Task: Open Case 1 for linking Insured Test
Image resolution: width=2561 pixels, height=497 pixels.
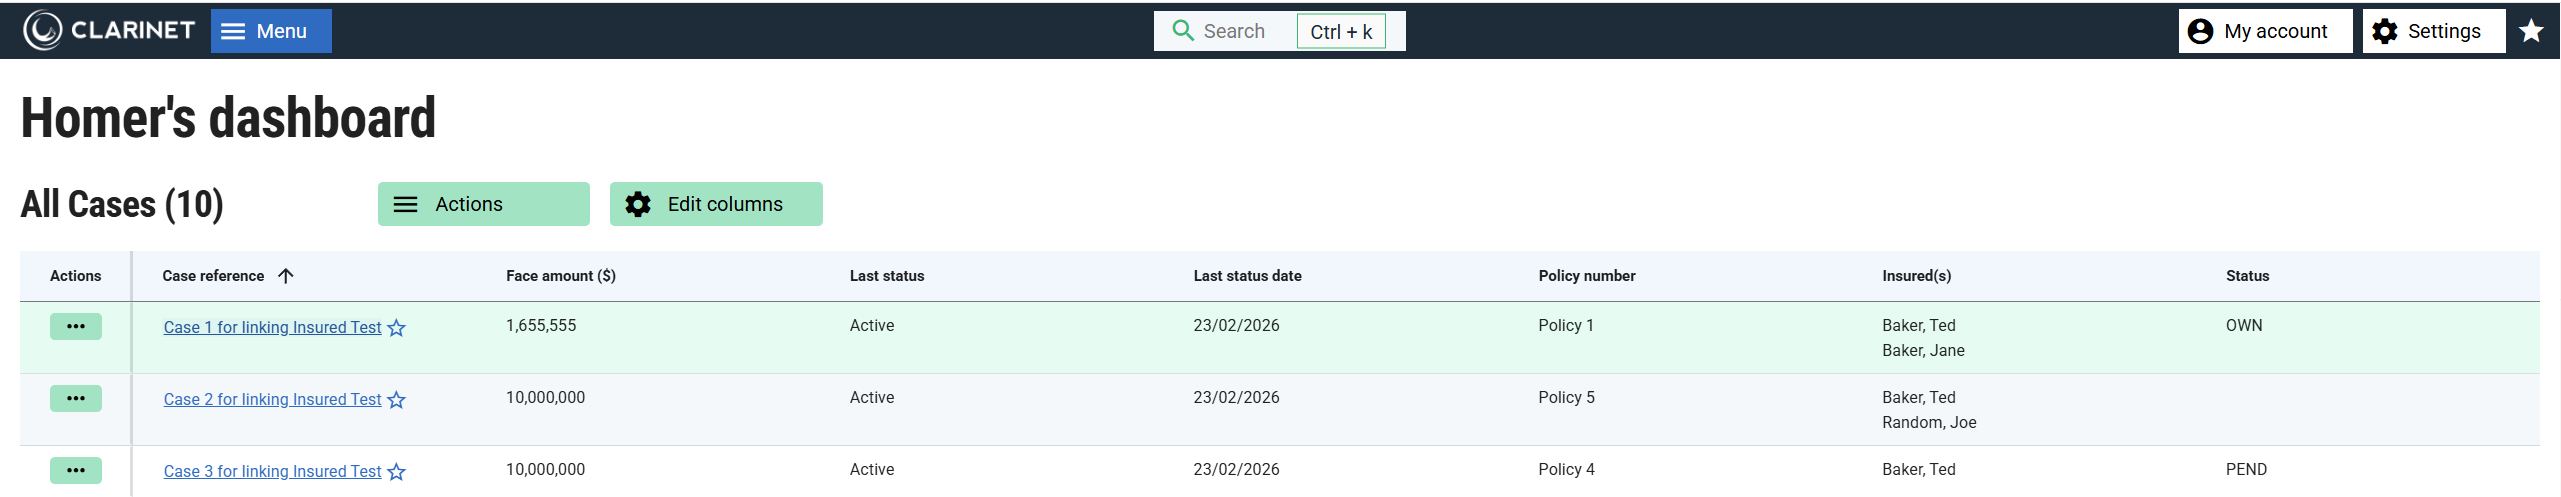Action: pyautogui.click(x=272, y=328)
